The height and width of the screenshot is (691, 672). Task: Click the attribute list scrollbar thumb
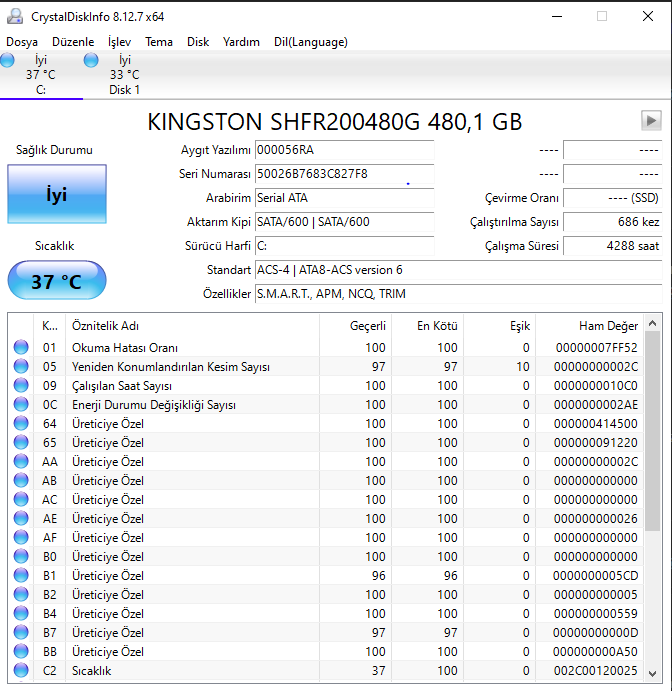click(x=653, y=431)
